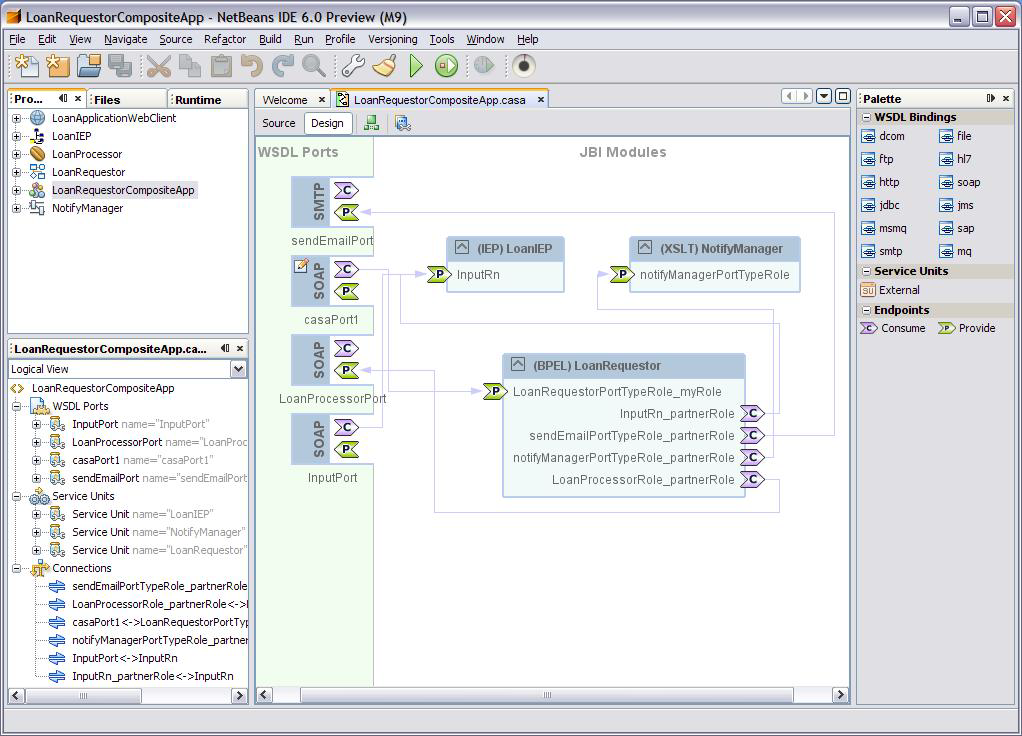Click the provide endpoint of LoanProcessorPort
This screenshot has height=736, width=1022.
click(346, 370)
